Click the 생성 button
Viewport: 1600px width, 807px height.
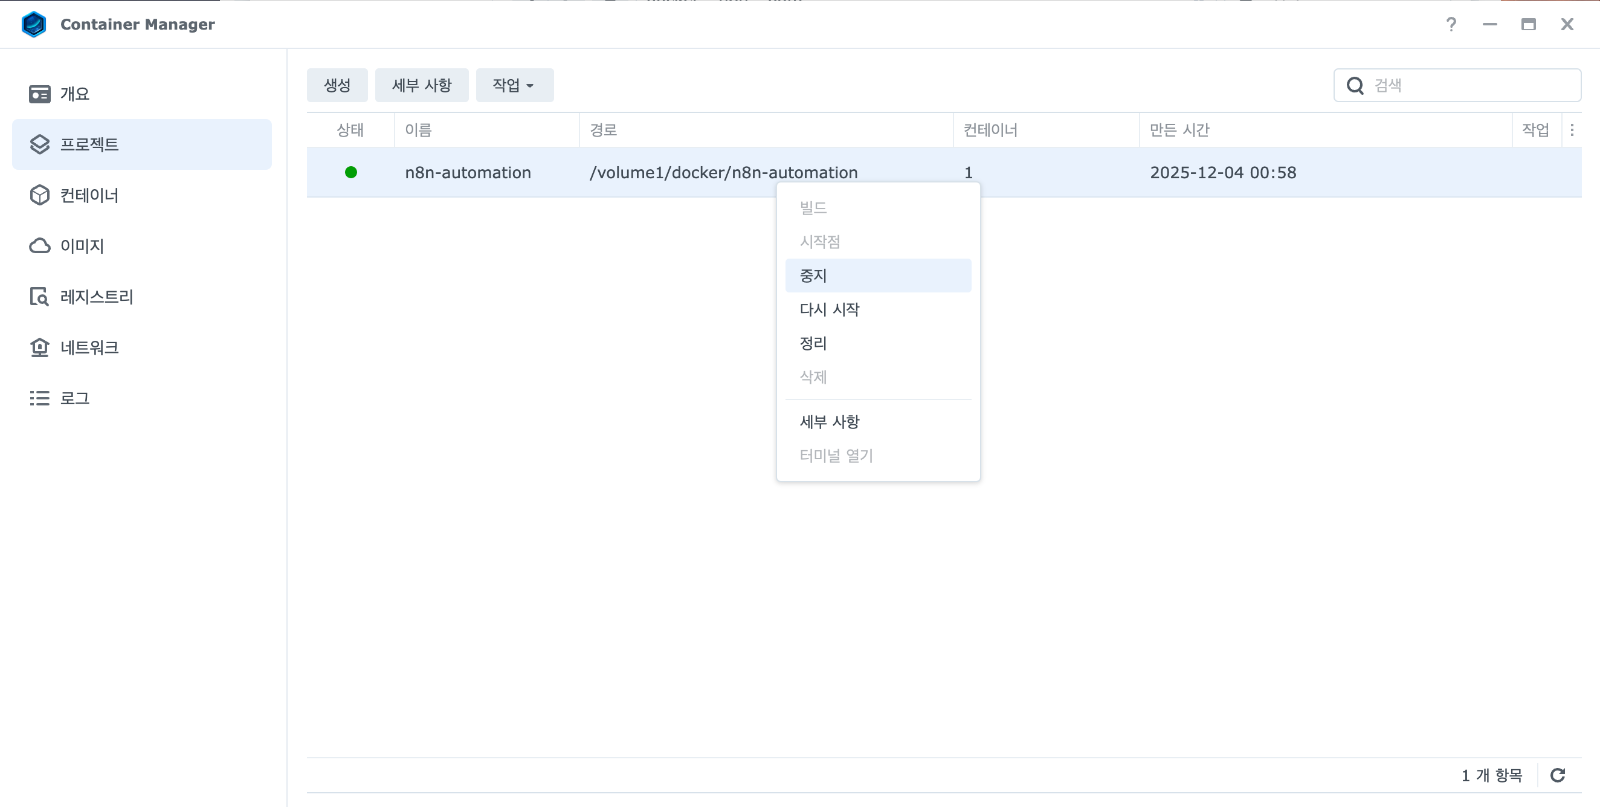(x=337, y=85)
